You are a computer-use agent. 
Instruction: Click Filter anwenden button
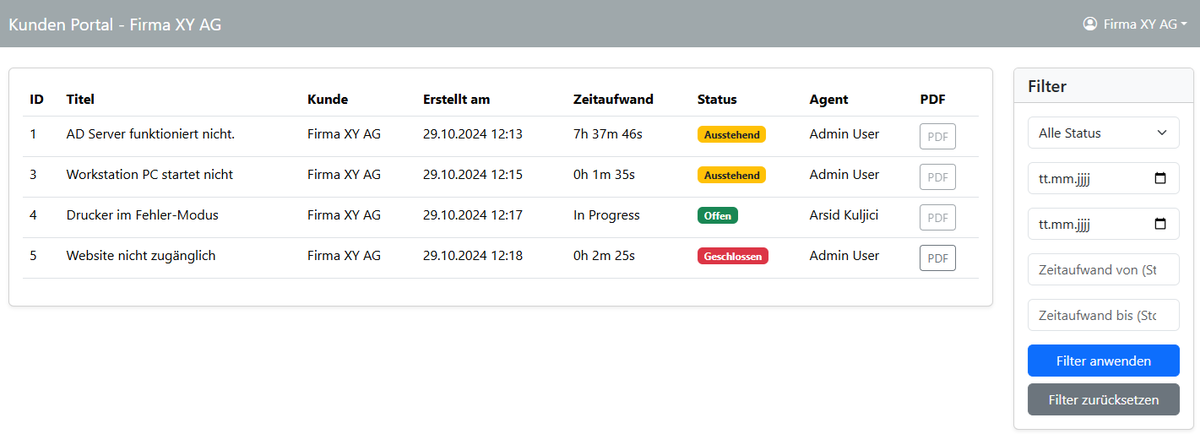[1103, 360]
